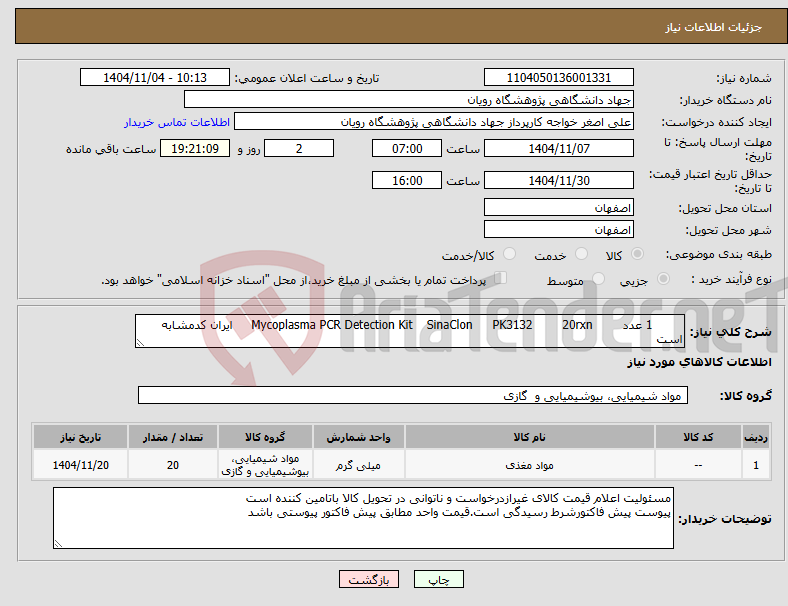Image resolution: width=788 pixels, height=606 pixels.
Task: Click the need date cell 1404/11/20
Action: [80, 465]
